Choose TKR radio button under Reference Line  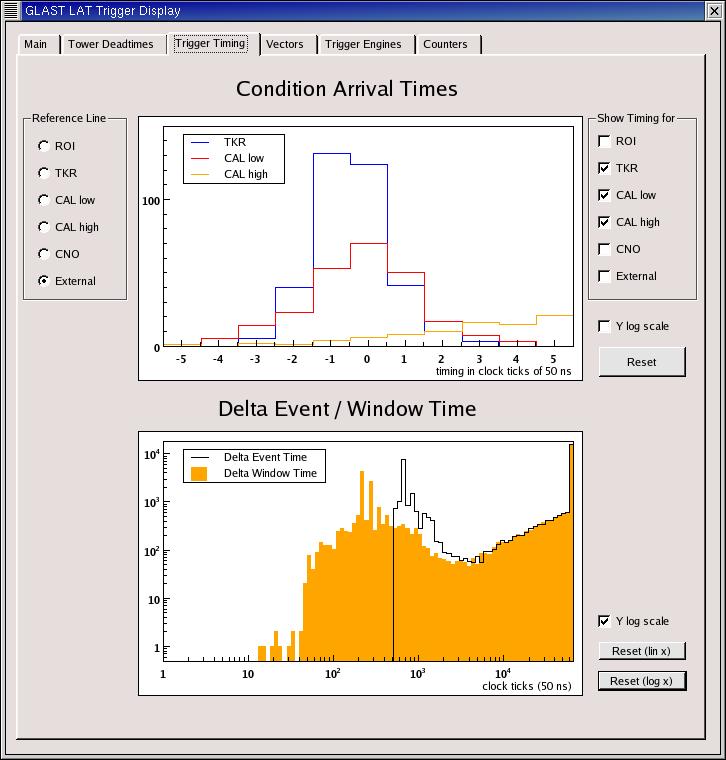(44, 173)
